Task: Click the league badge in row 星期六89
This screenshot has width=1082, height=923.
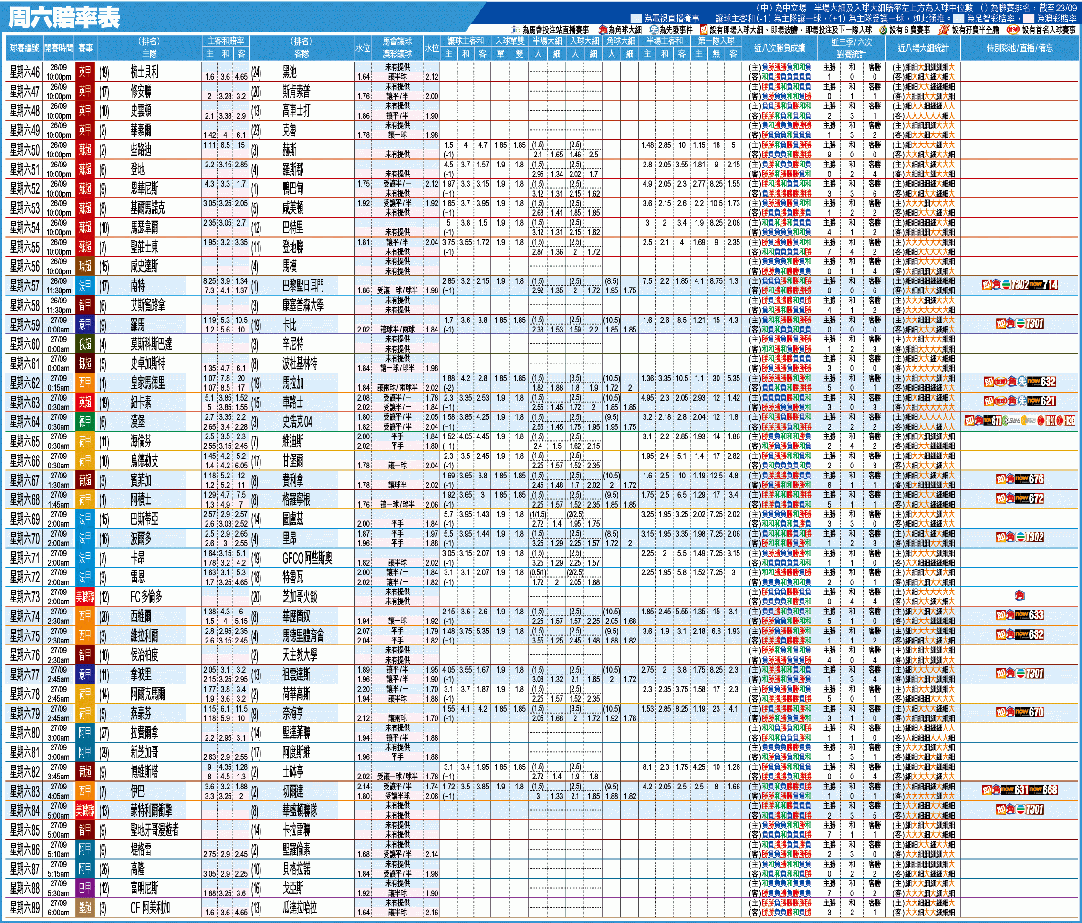Action: pyautogui.click(x=85, y=908)
